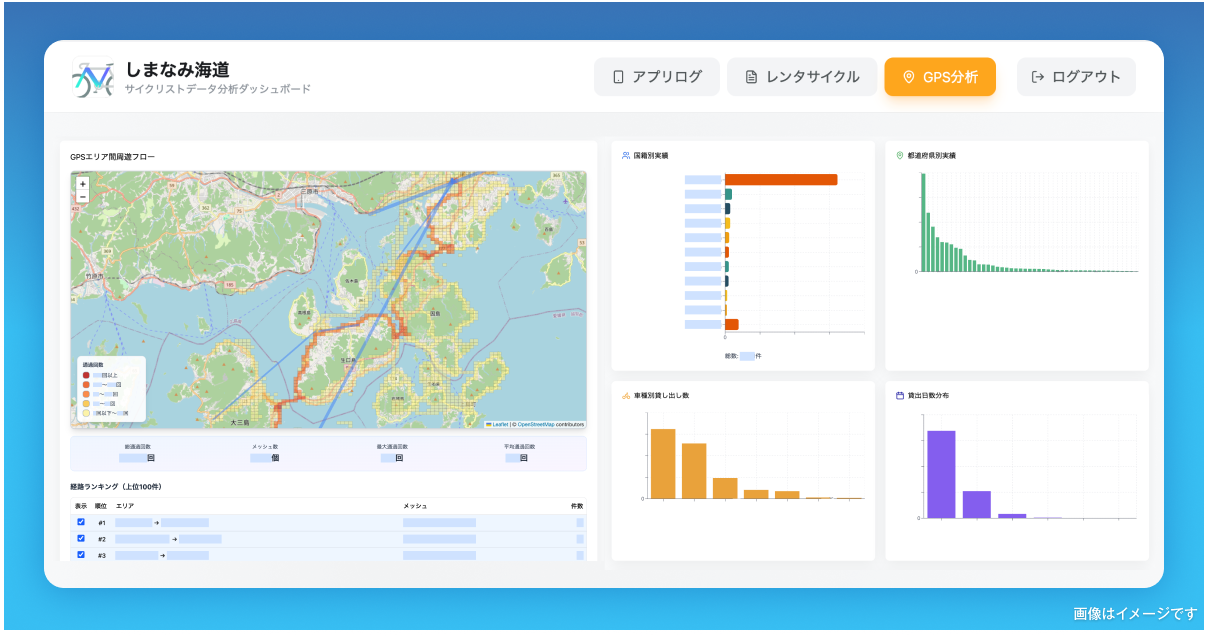Click the dark red legend swatch in 通過回数
The width and height of the screenshot is (1208, 636).
tap(86, 375)
